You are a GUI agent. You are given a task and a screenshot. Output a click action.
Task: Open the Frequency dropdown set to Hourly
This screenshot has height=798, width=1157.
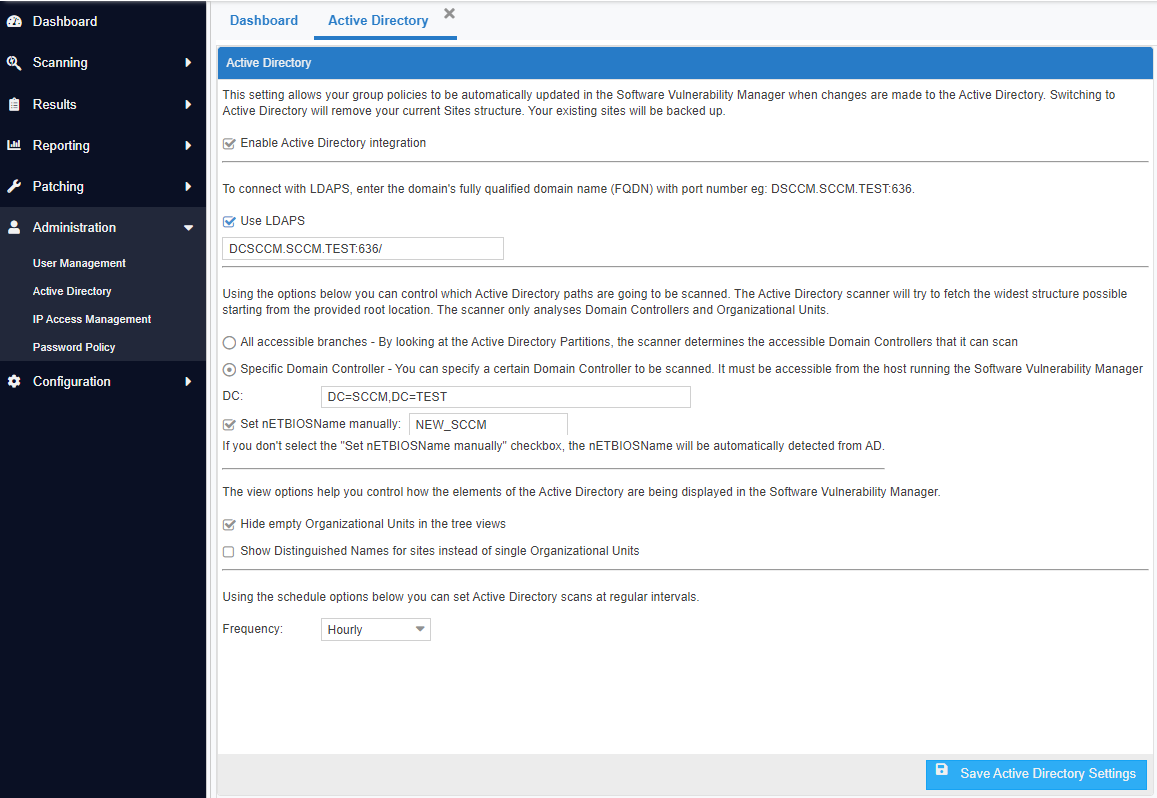pyautogui.click(x=375, y=630)
